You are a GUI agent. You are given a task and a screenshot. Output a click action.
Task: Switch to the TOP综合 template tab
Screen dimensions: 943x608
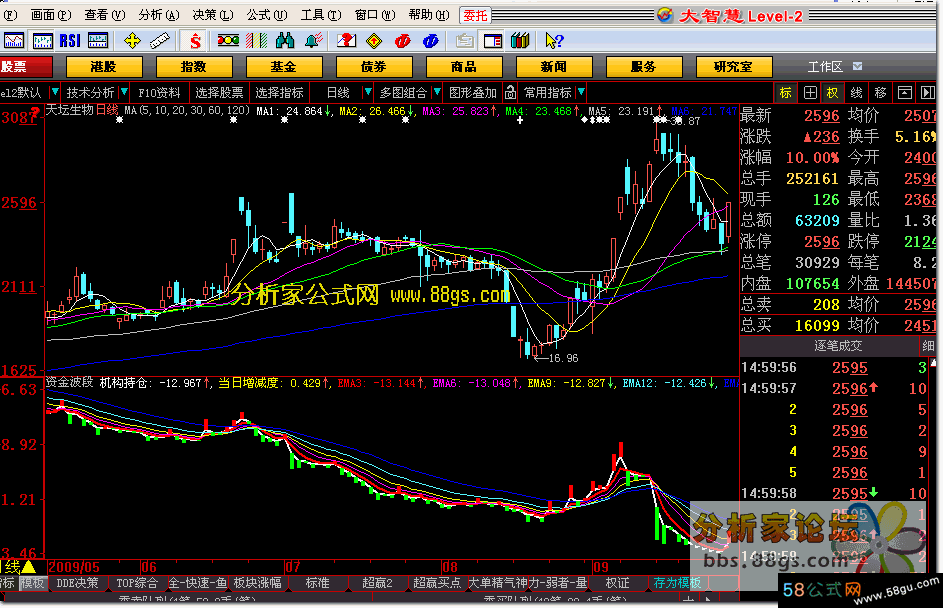(x=137, y=583)
